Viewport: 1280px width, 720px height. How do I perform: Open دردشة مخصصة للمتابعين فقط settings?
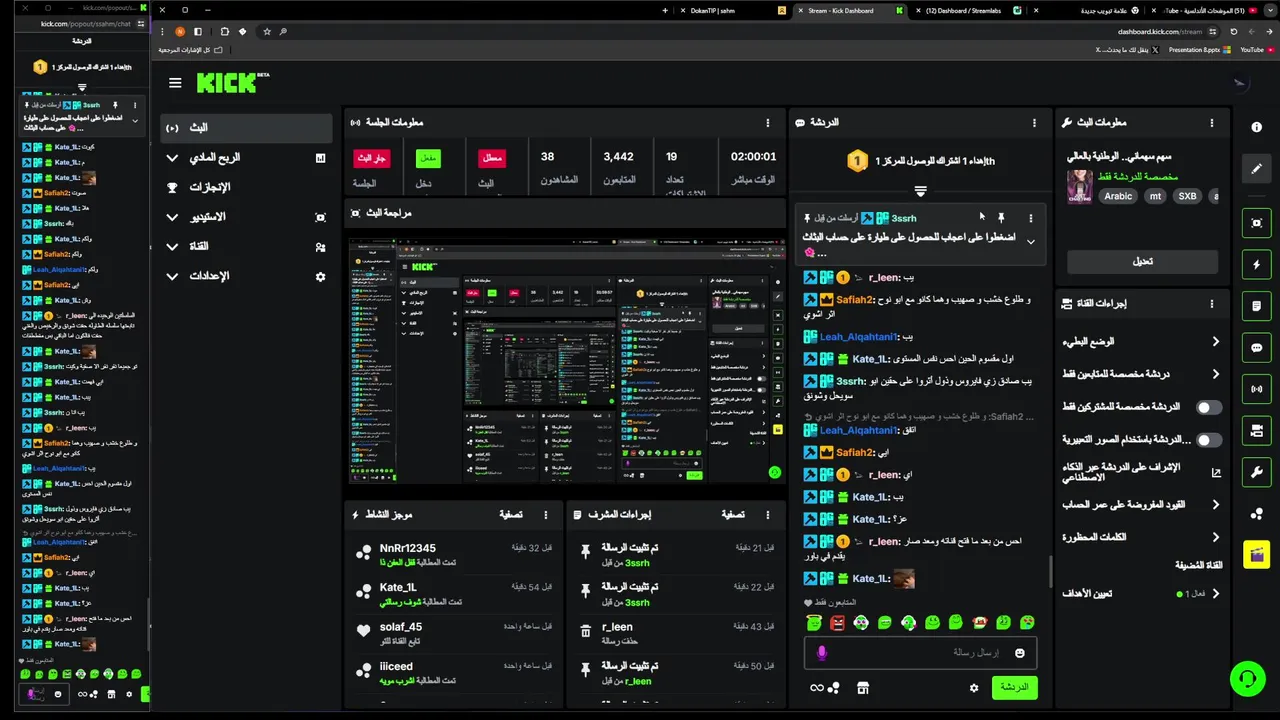[1141, 374]
